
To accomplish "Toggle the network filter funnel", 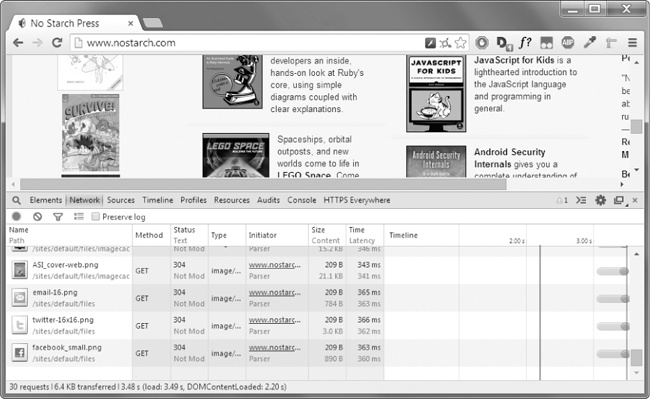I will pos(58,217).
